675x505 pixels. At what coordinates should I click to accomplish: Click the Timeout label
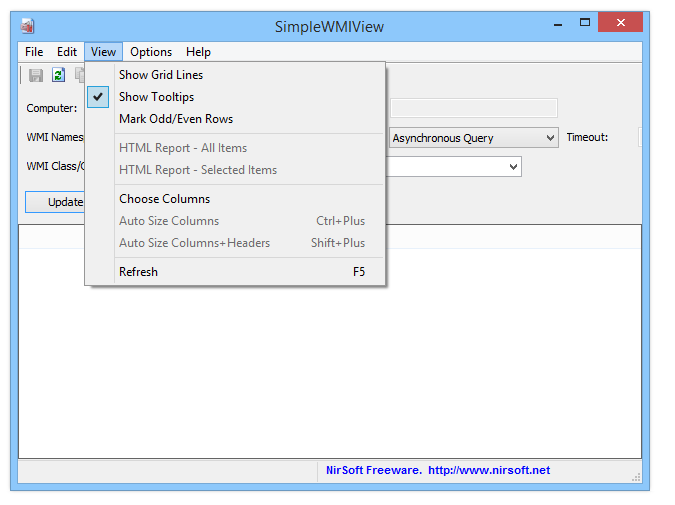587,137
